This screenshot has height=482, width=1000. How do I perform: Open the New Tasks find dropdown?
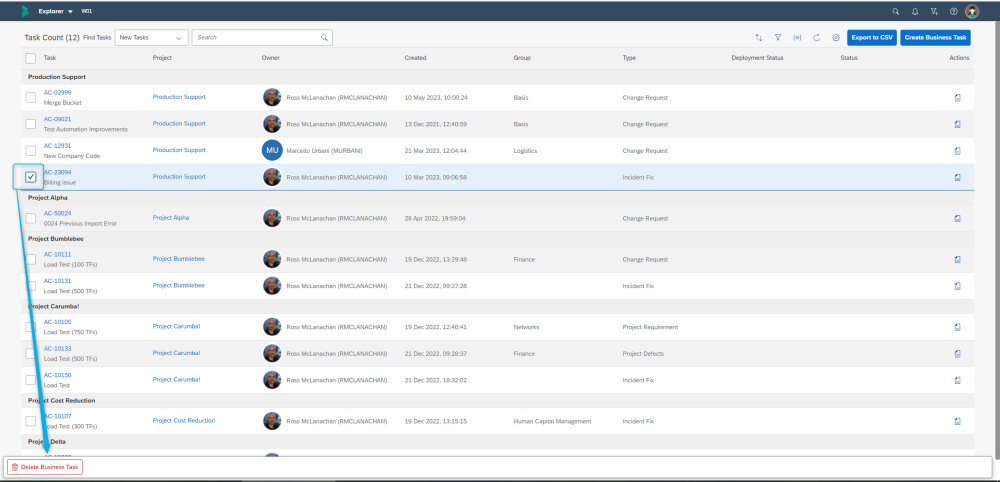click(x=152, y=38)
